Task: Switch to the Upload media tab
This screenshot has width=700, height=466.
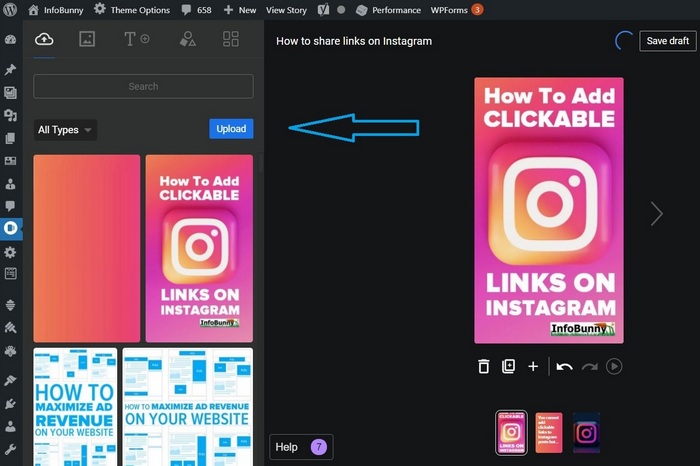Action: [x=44, y=39]
